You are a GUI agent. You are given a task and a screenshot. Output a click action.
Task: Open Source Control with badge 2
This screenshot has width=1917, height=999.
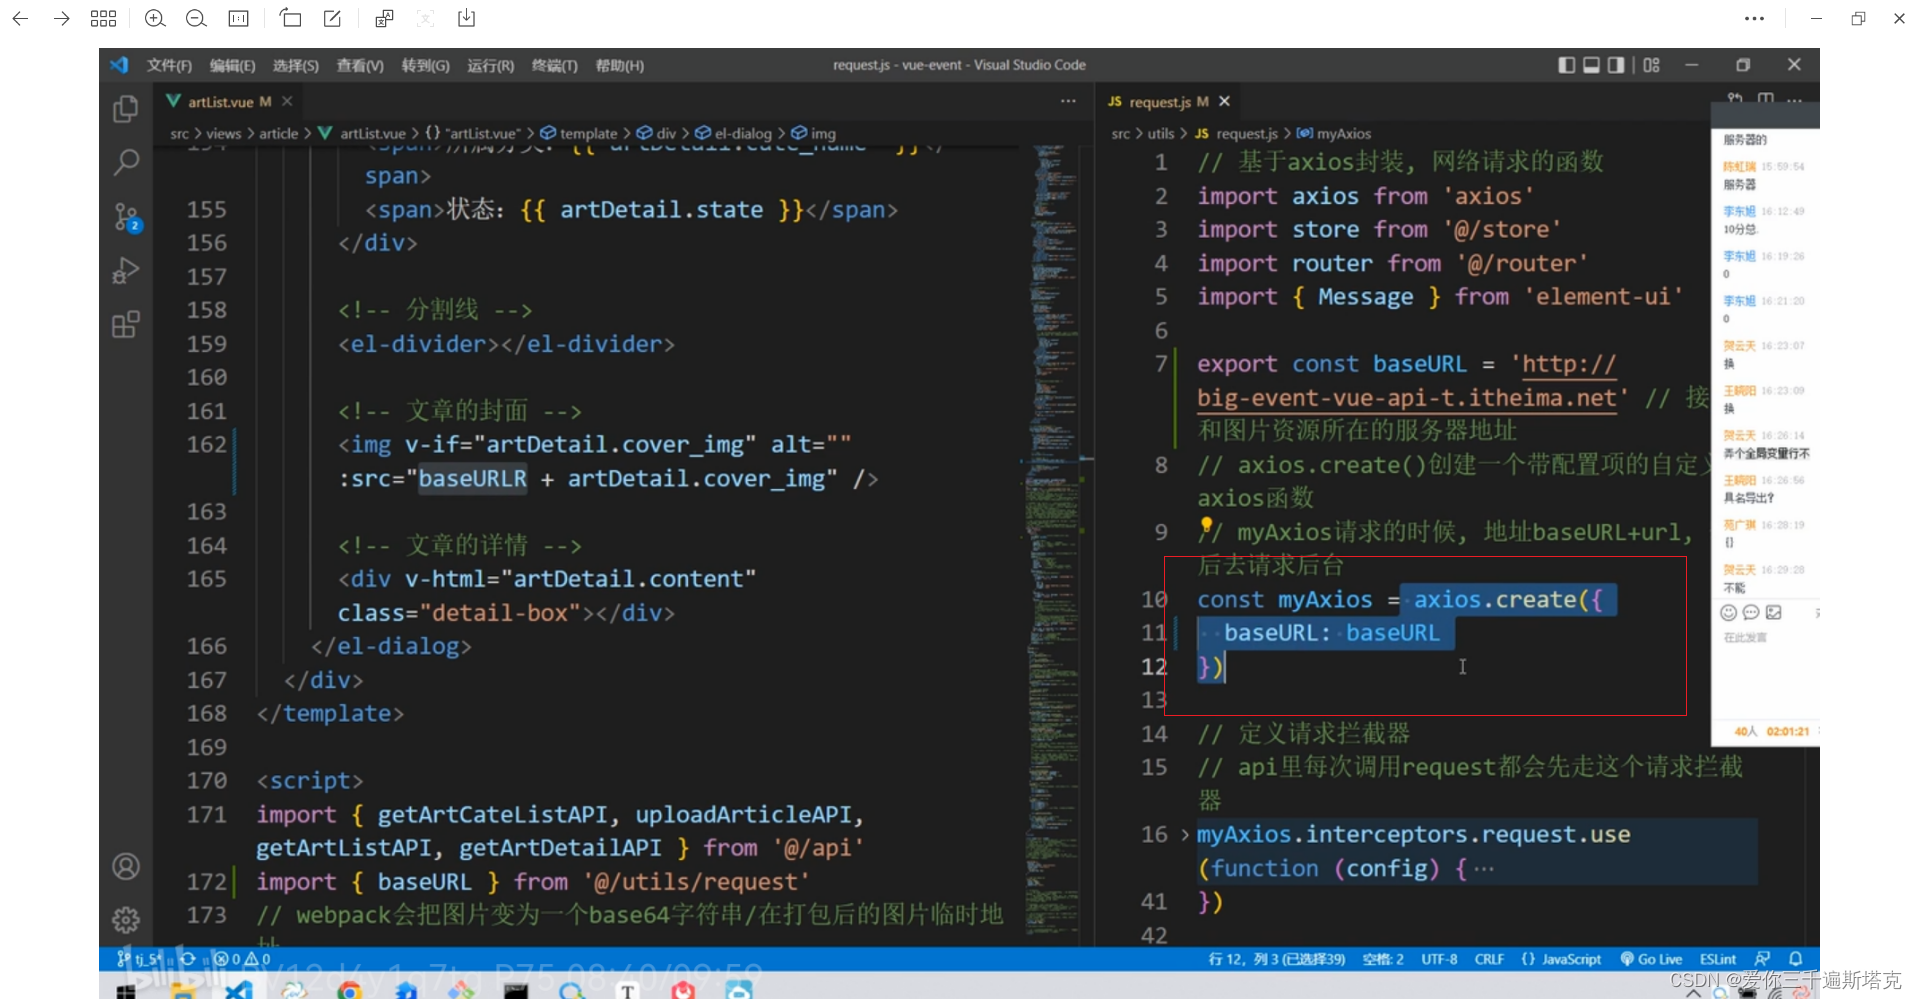click(126, 217)
